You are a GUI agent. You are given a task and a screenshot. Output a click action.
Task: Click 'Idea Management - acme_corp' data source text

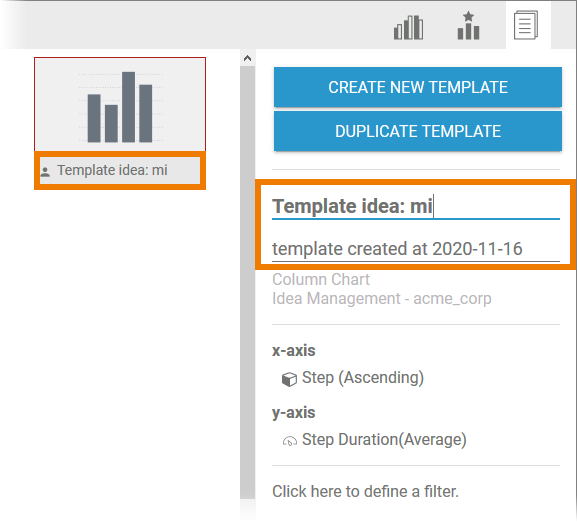[x=382, y=299]
